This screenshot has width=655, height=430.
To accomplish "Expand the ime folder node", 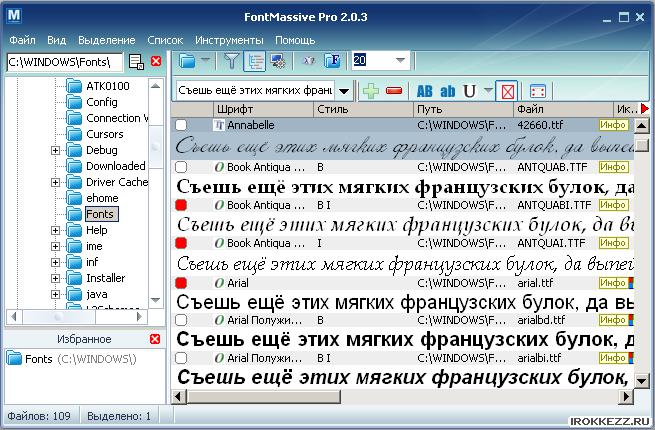I will click(x=55, y=247).
